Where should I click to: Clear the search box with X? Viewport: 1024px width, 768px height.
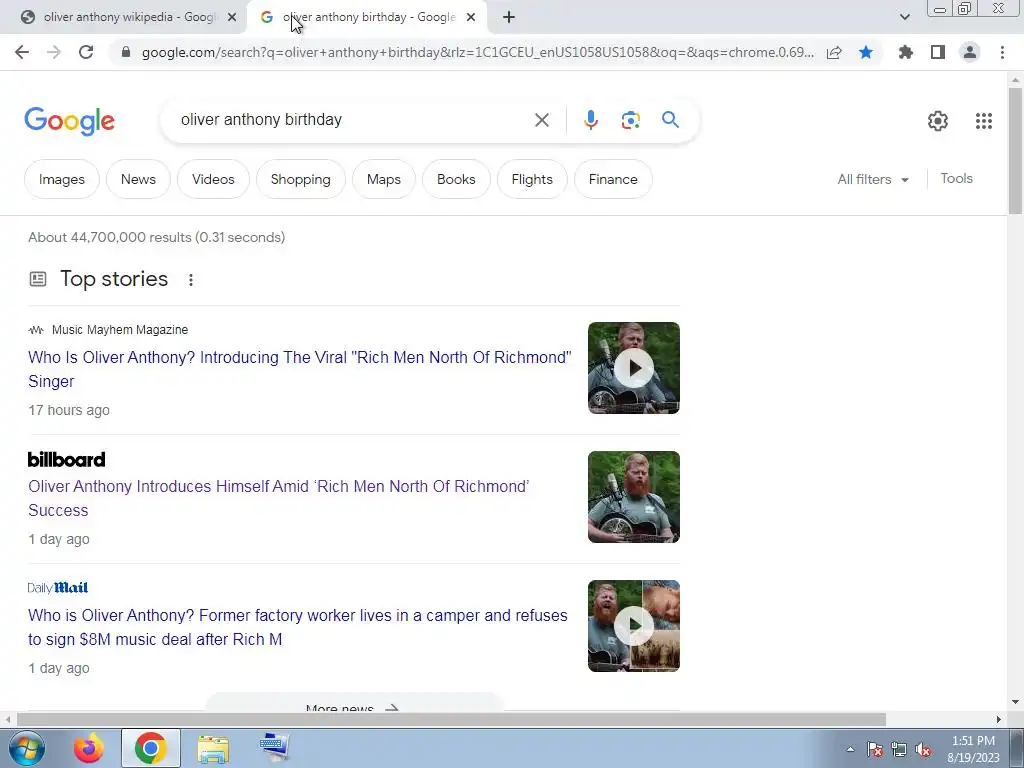[x=541, y=120]
